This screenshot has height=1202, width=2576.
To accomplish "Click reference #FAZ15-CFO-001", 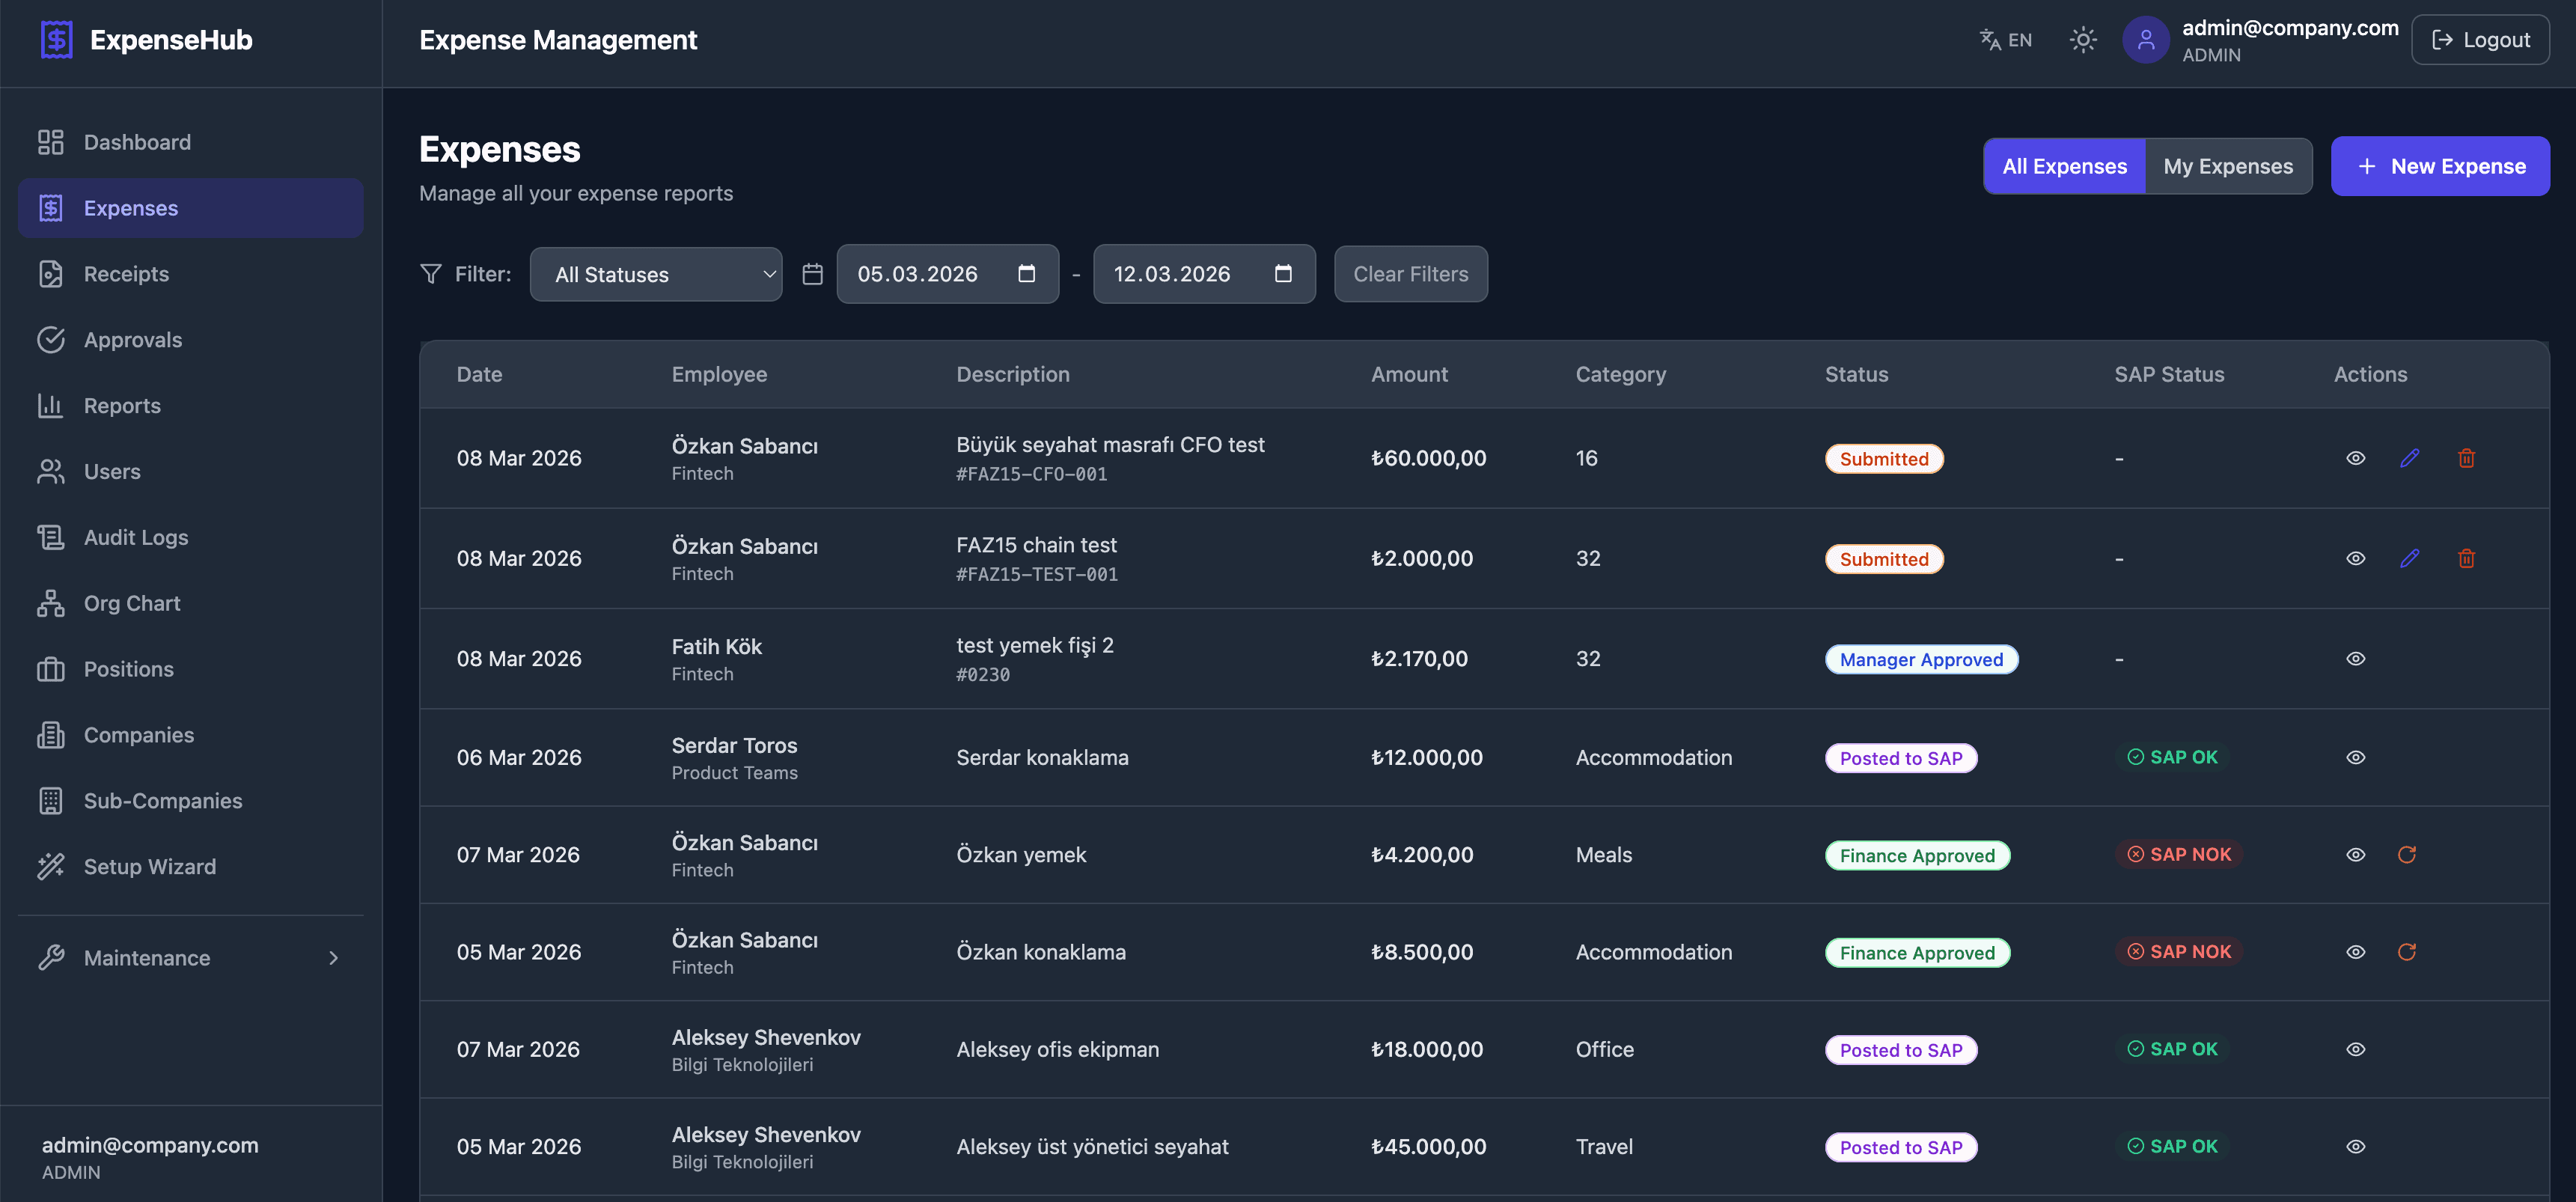I will (x=1031, y=474).
